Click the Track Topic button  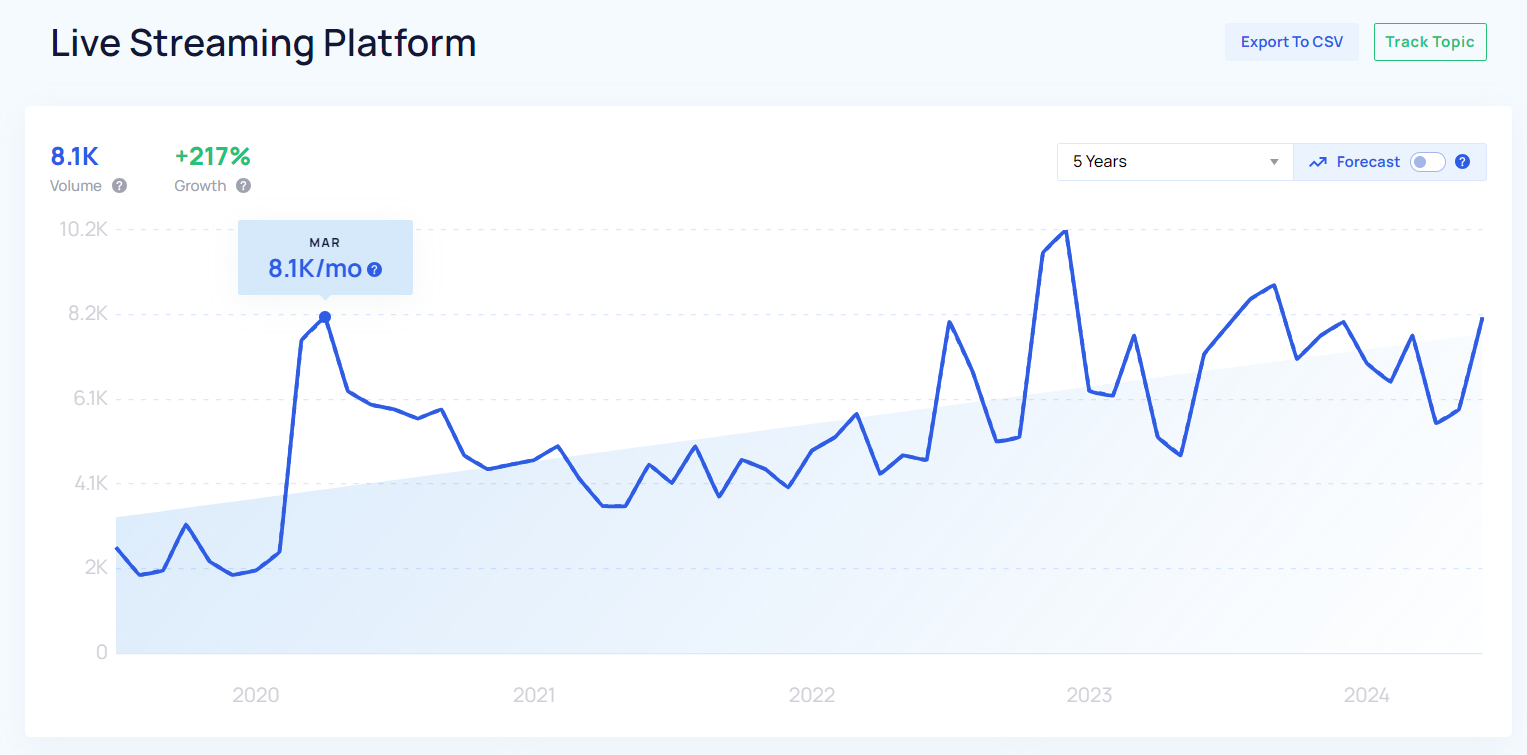1430,42
